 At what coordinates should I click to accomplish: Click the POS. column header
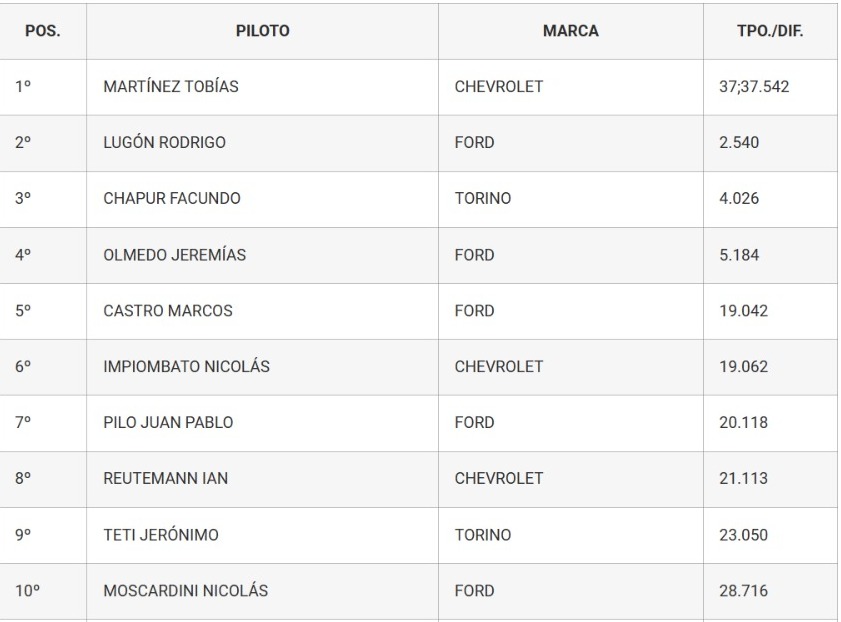click(42, 31)
